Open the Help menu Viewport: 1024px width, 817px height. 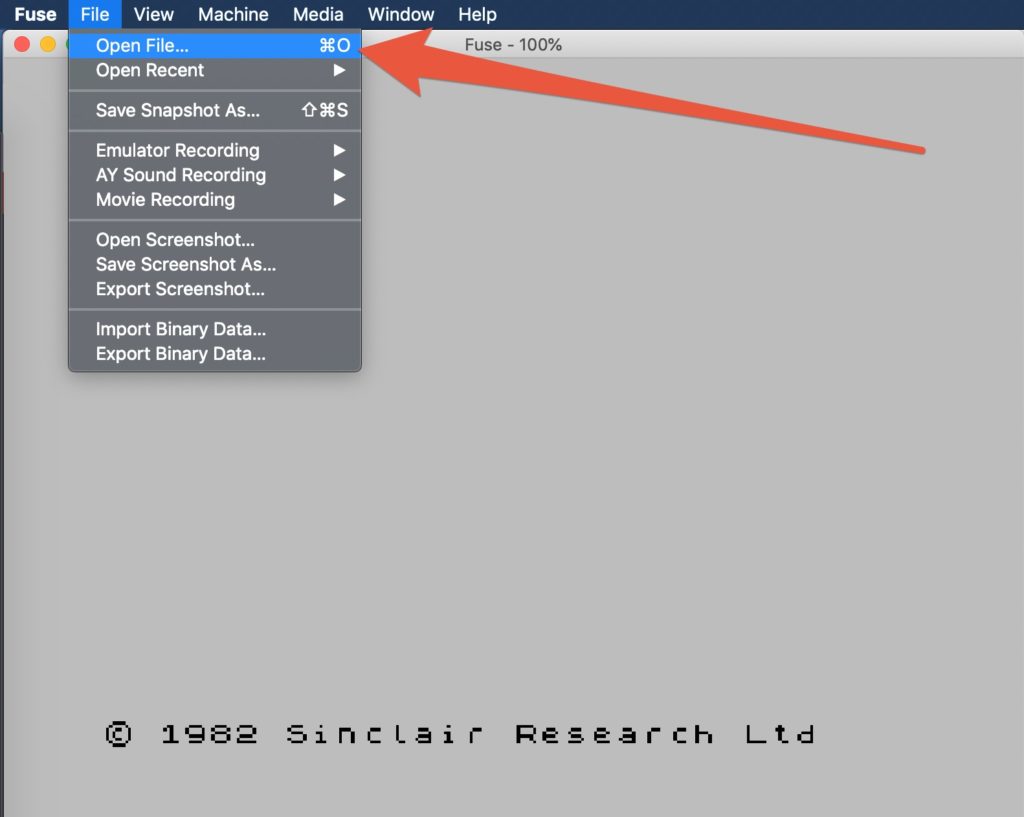coord(477,14)
